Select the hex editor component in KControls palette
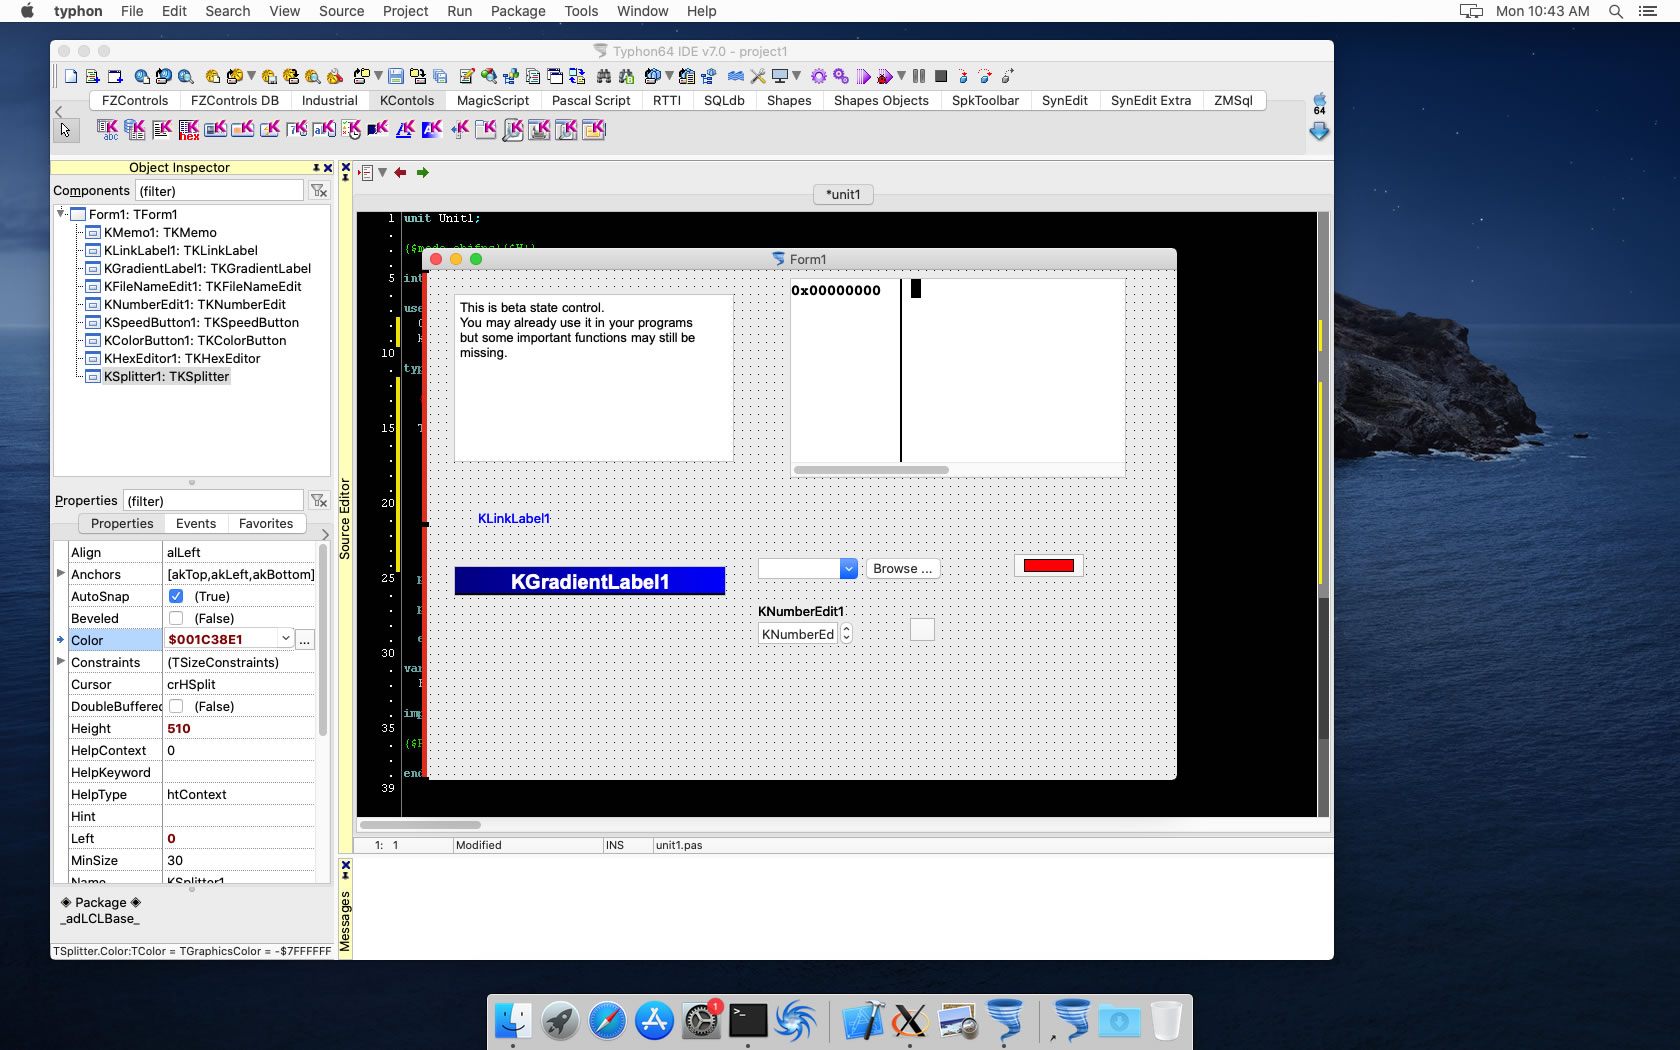The height and width of the screenshot is (1050, 1680). (x=189, y=129)
